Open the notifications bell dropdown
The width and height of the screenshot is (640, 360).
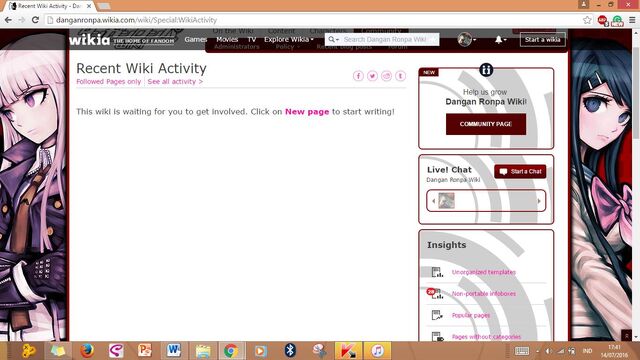(500, 40)
